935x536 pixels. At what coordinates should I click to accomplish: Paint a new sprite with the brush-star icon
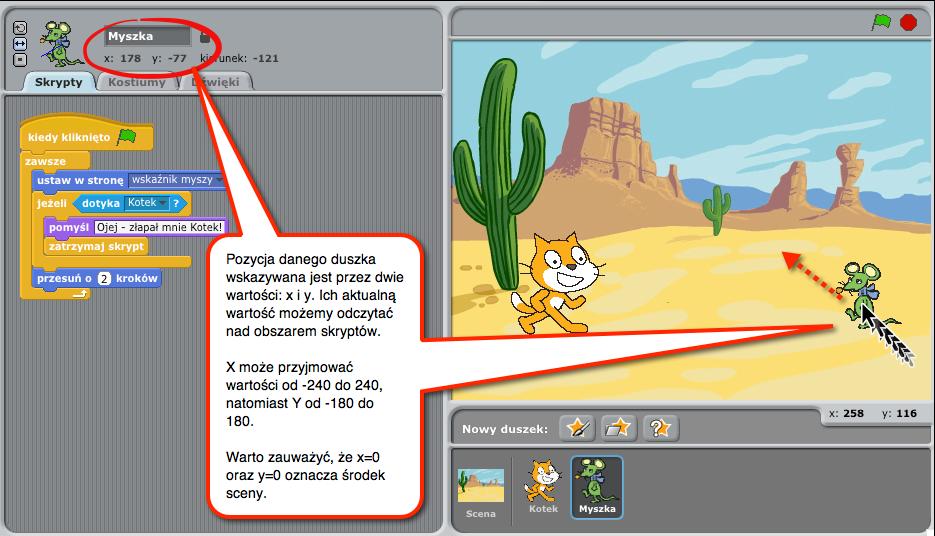tap(577, 428)
